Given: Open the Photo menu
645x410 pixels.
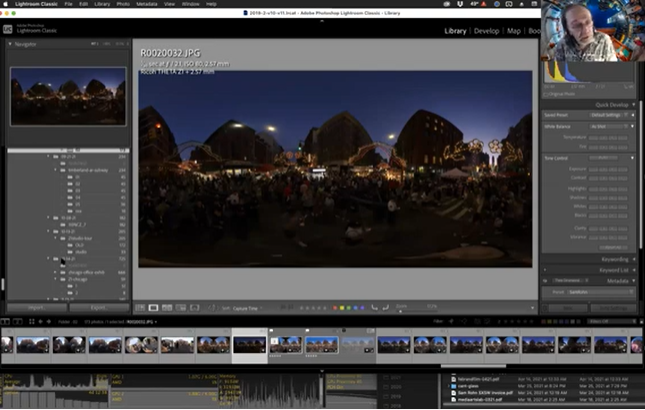Looking at the screenshot, I should click(x=121, y=4).
